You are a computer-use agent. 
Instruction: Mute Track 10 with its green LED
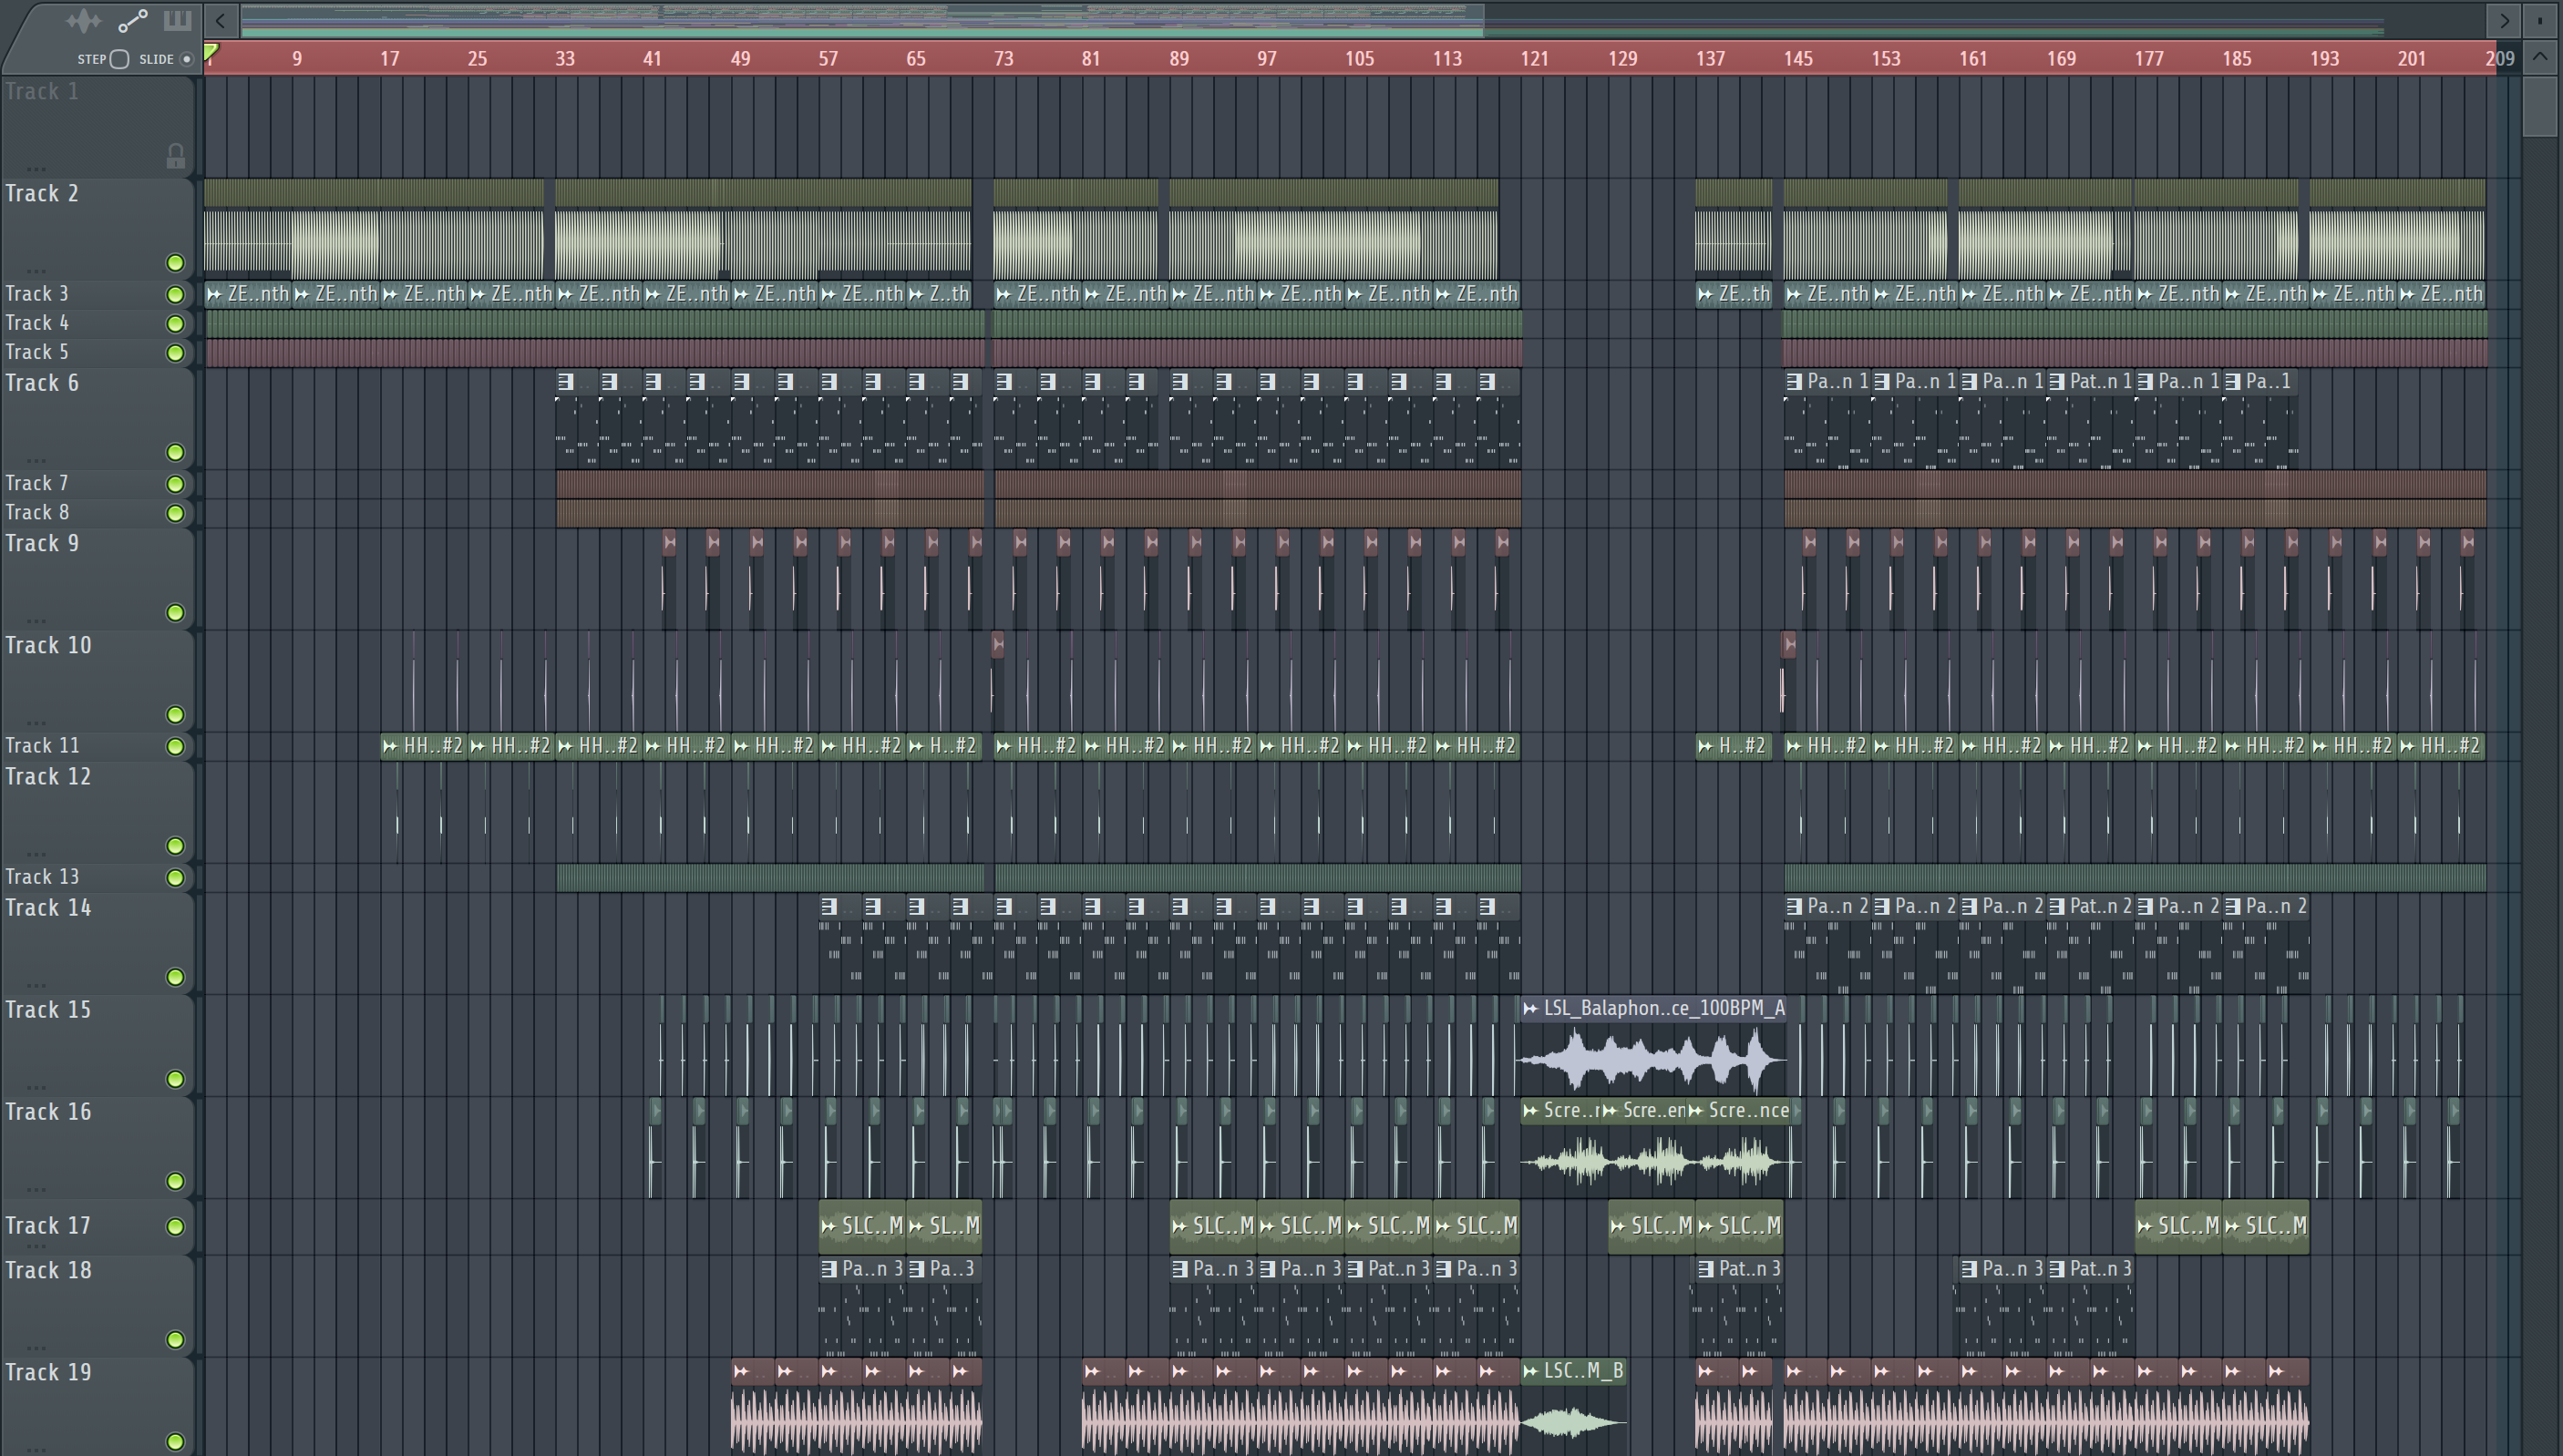click(x=175, y=714)
